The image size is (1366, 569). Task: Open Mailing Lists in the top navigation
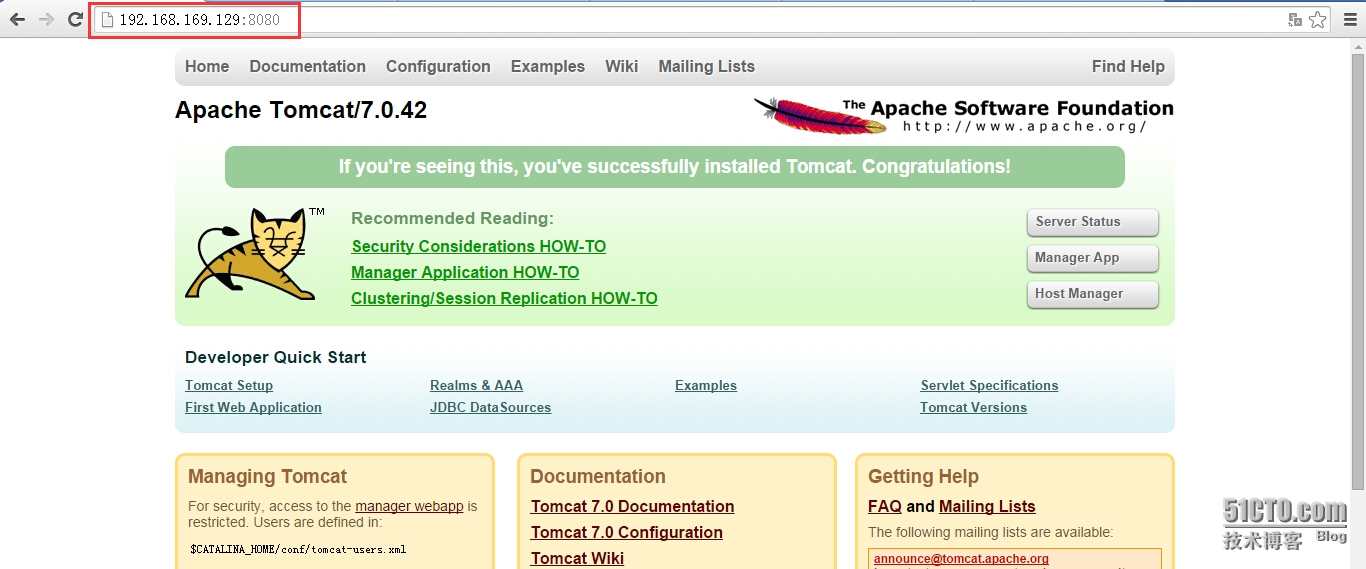706,66
